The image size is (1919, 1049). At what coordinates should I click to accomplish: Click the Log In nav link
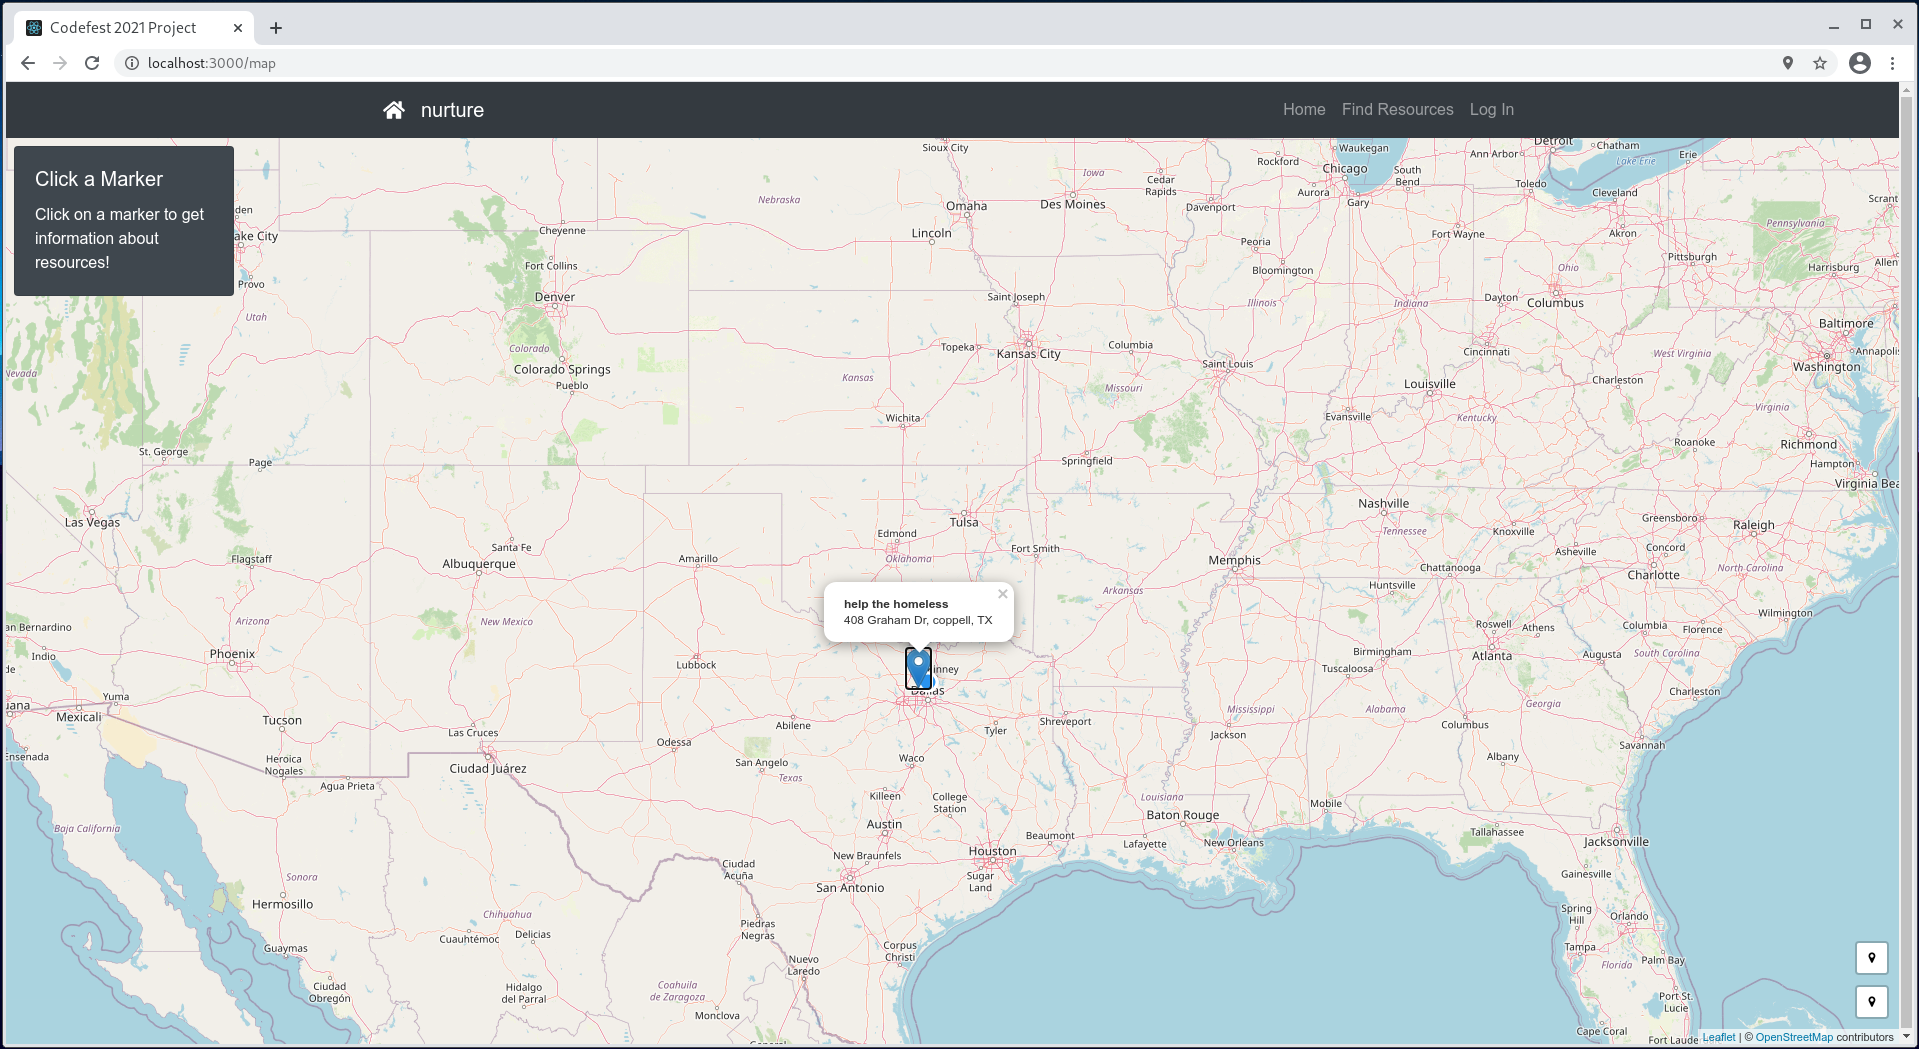[x=1491, y=110]
